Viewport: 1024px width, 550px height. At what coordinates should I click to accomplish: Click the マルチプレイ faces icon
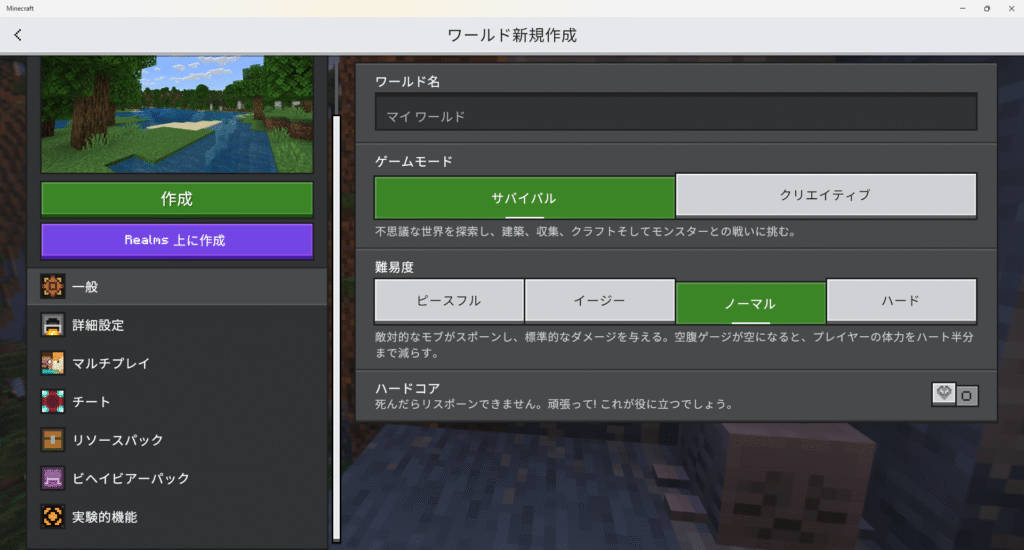[x=53, y=363]
